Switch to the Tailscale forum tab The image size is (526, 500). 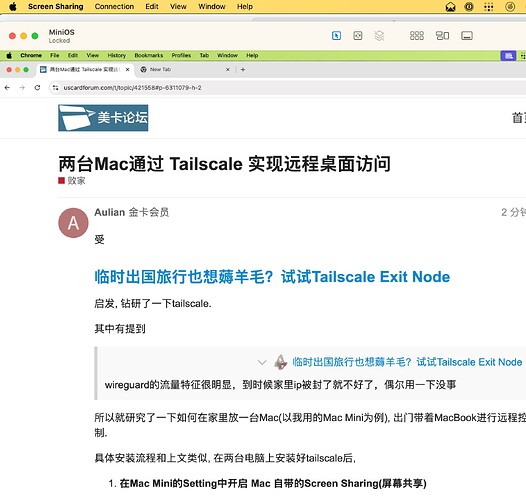[84, 69]
